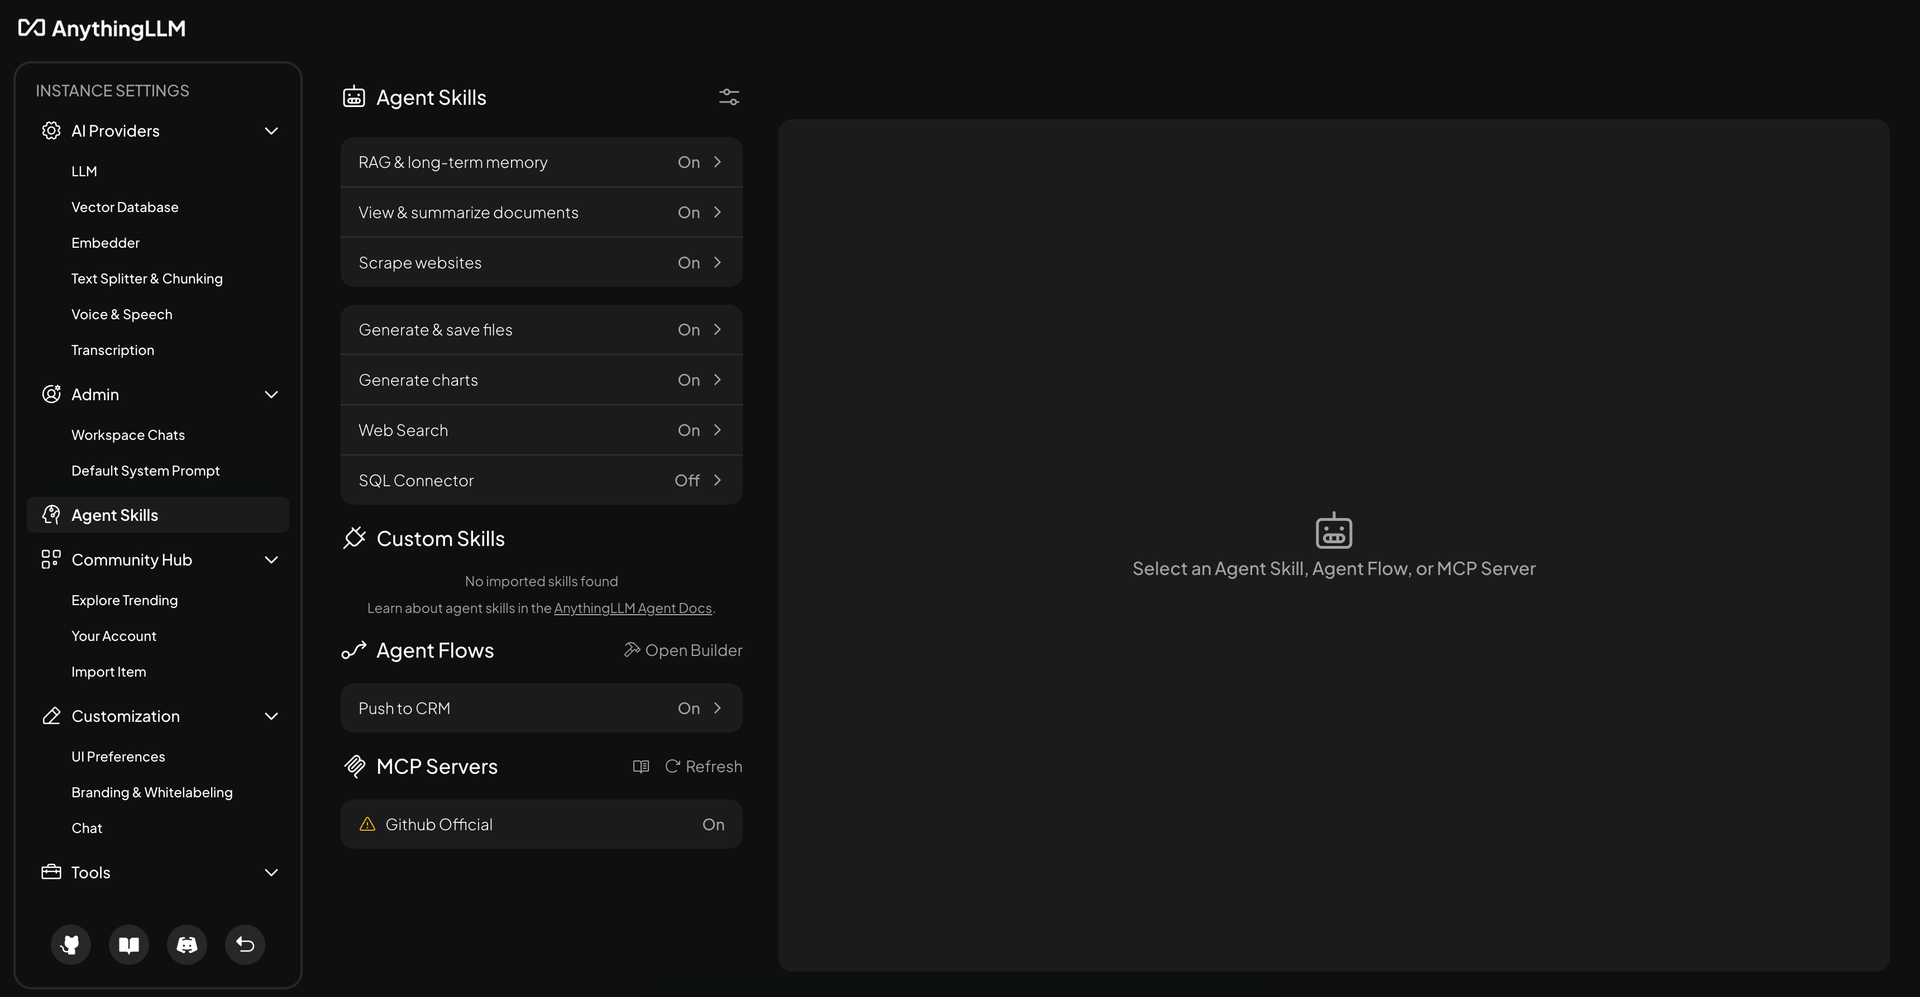Collapse the AI Providers section

coord(271,131)
